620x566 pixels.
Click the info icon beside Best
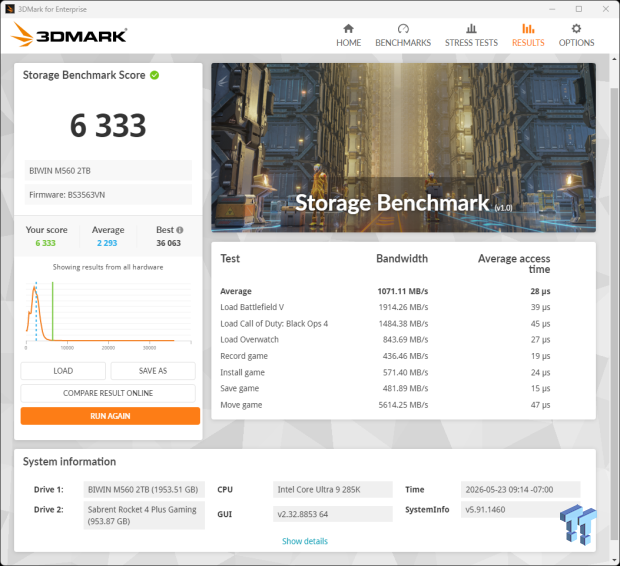pos(180,230)
